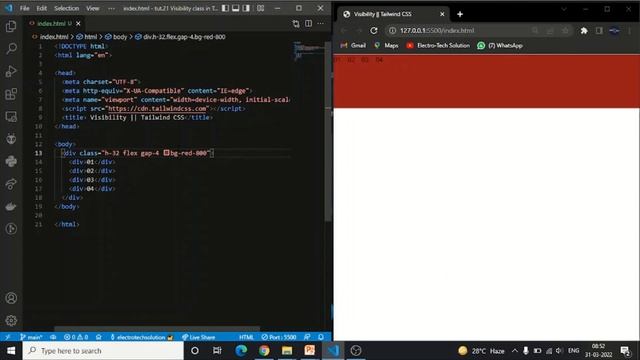Toggle the primary side bar layout icon
Viewport: 640px width, 360px height.
click(225, 8)
